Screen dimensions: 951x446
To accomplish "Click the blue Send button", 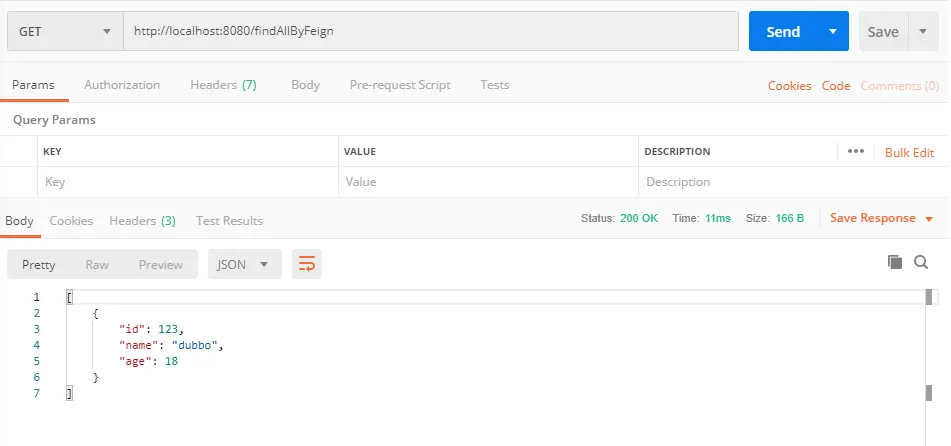I will (783, 31).
